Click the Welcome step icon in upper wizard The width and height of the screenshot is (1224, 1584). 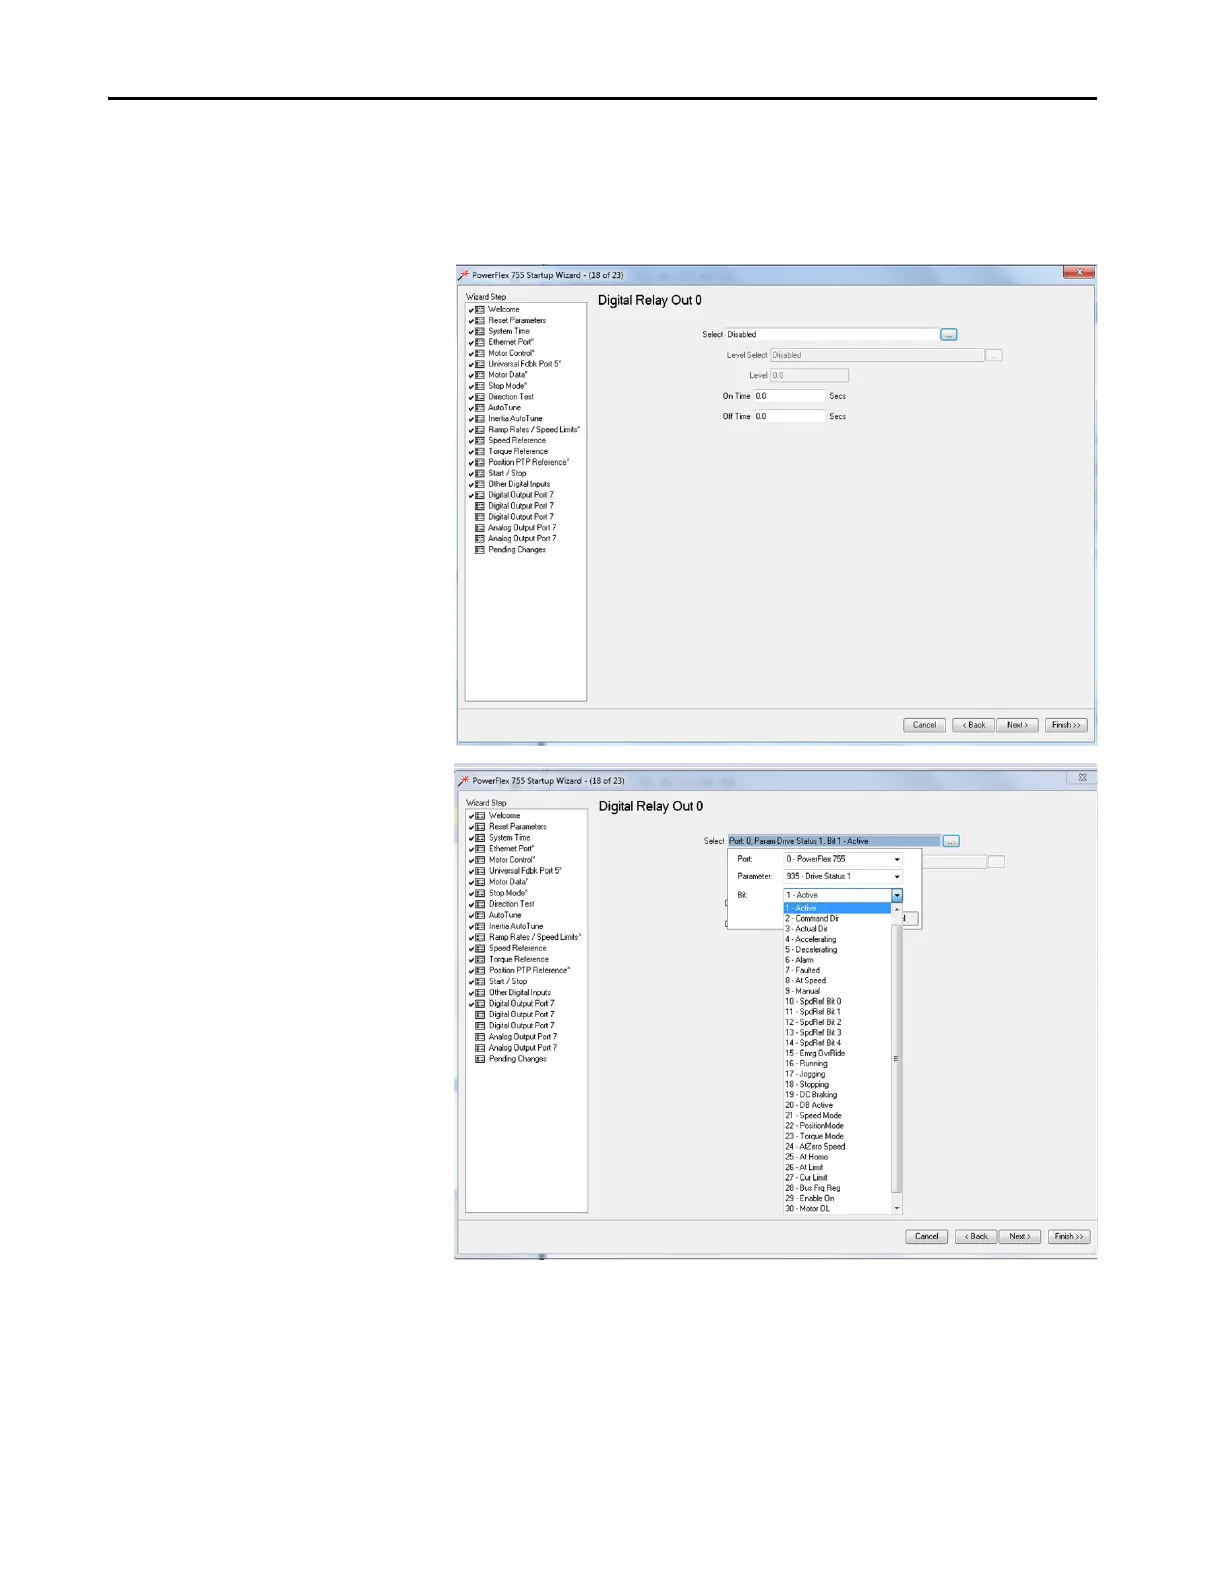[480, 310]
